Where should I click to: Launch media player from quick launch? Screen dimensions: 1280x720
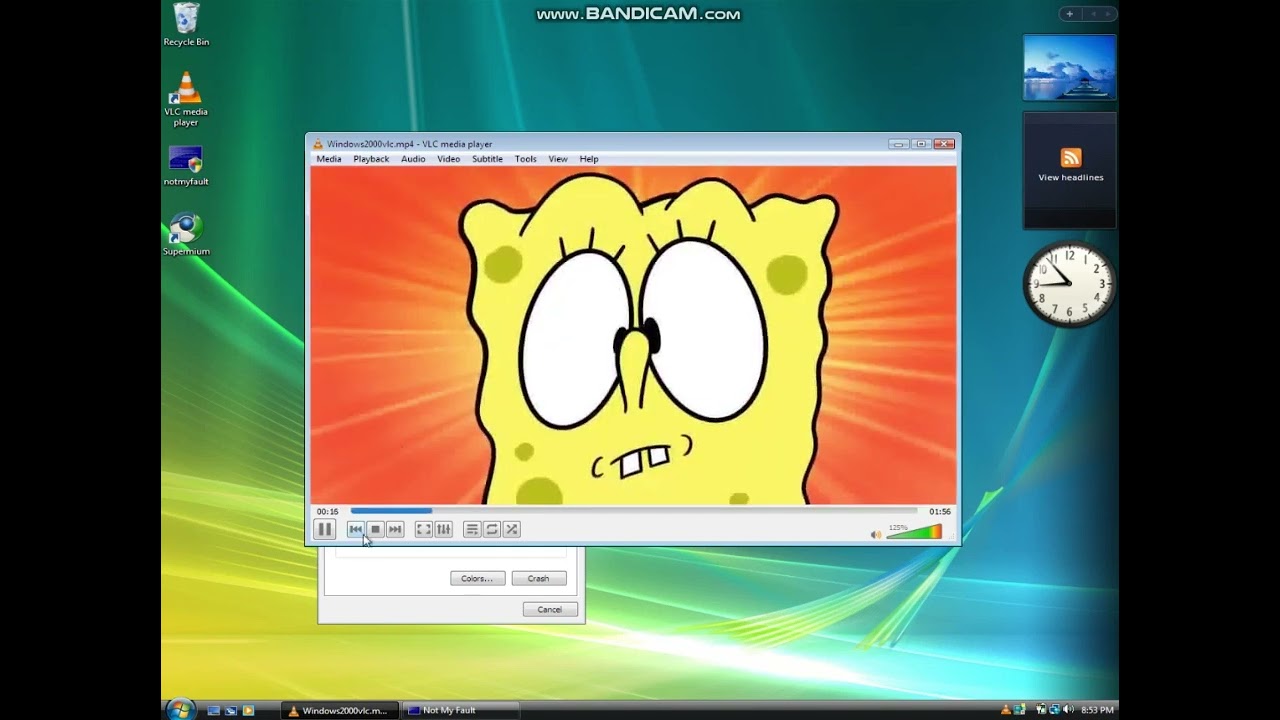(x=249, y=710)
